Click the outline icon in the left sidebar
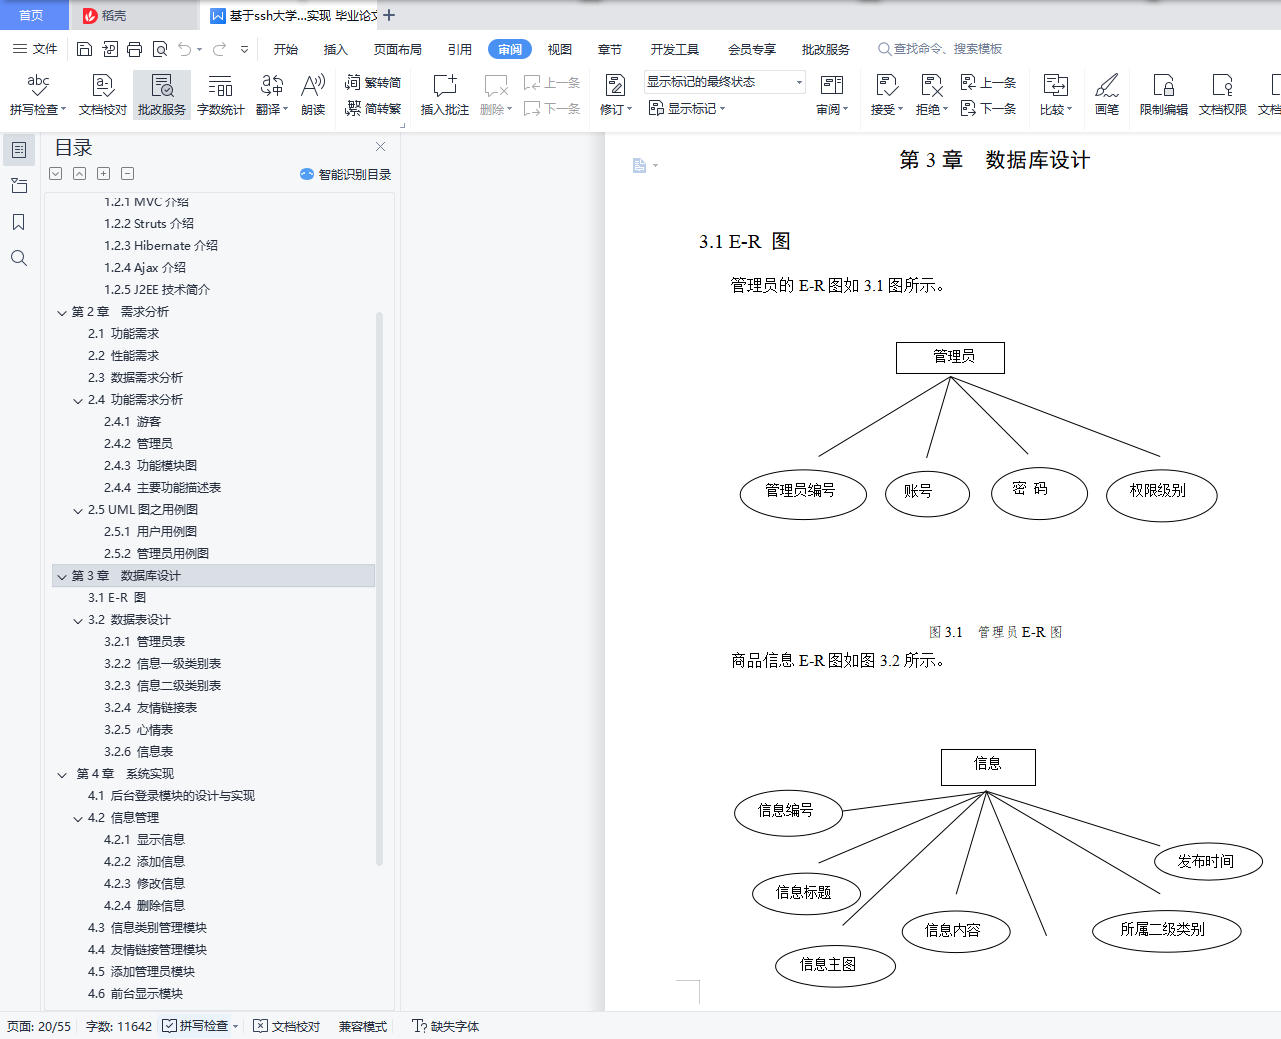The height and width of the screenshot is (1039, 1281). (19, 150)
